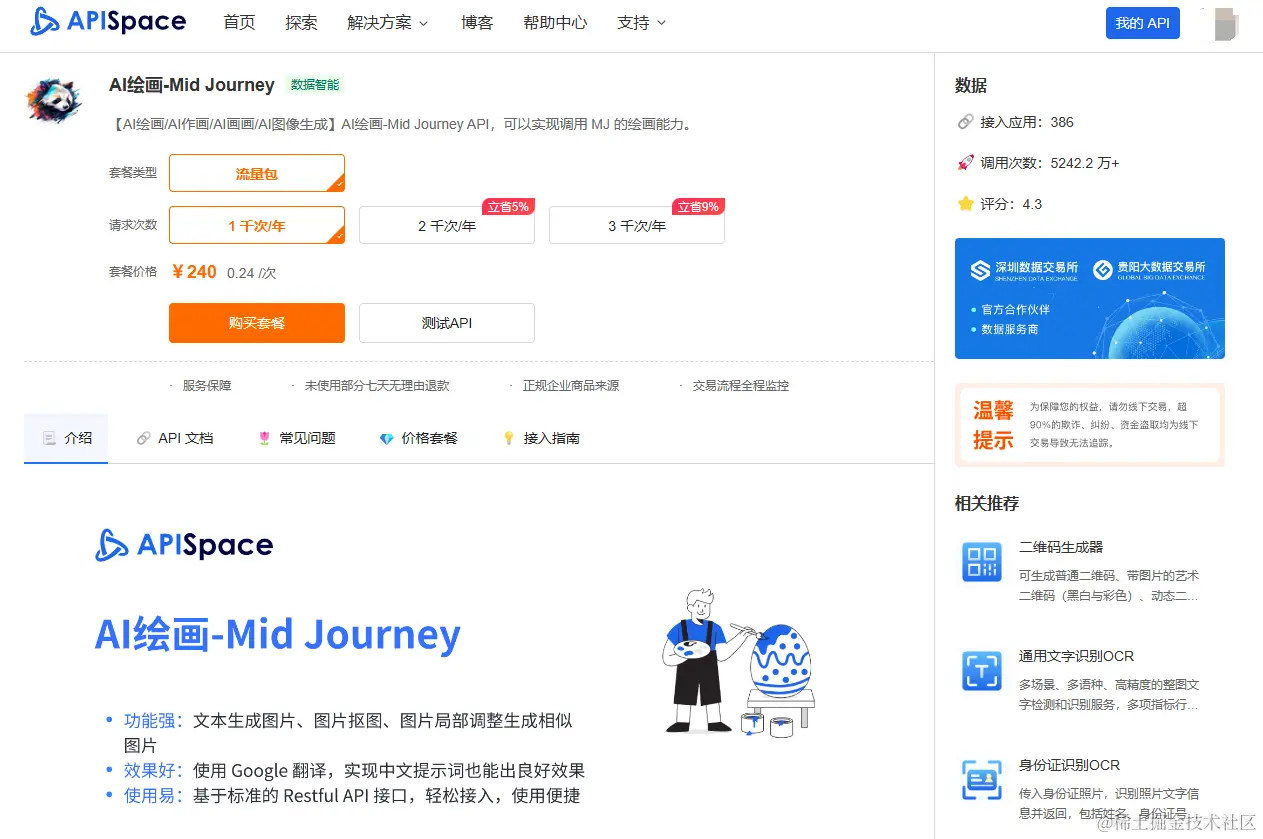Click the QR code generator icon
Viewport: 1263px width, 839px height.
coord(981,562)
